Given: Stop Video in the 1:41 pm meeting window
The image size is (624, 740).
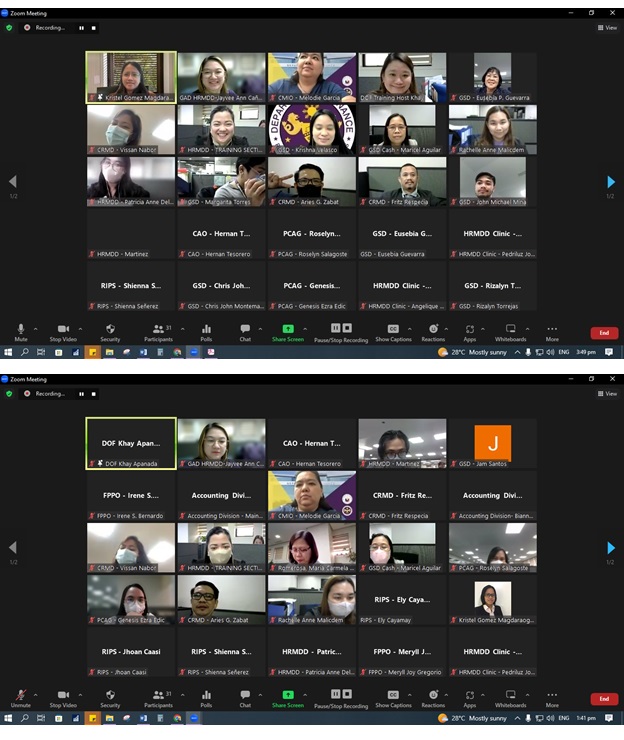Looking at the screenshot, I should (x=63, y=698).
